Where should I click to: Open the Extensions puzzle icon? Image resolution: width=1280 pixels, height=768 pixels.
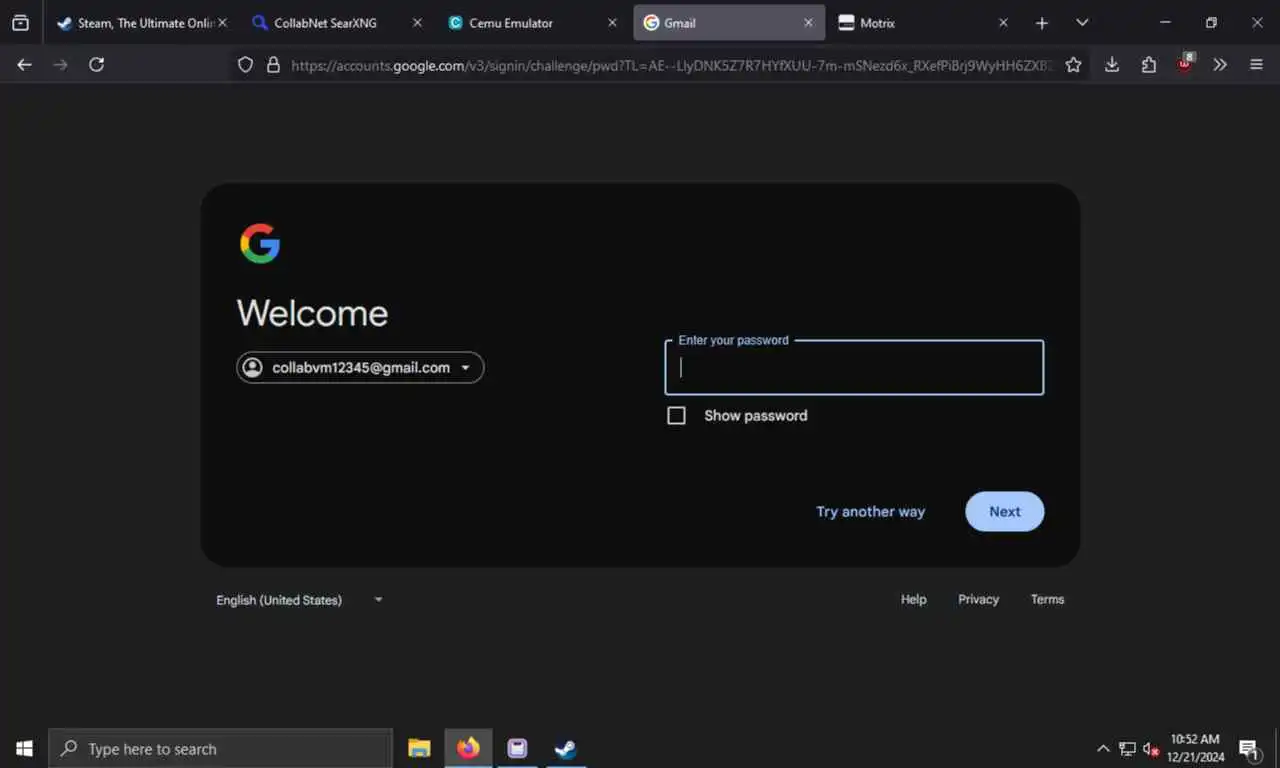tap(1149, 65)
